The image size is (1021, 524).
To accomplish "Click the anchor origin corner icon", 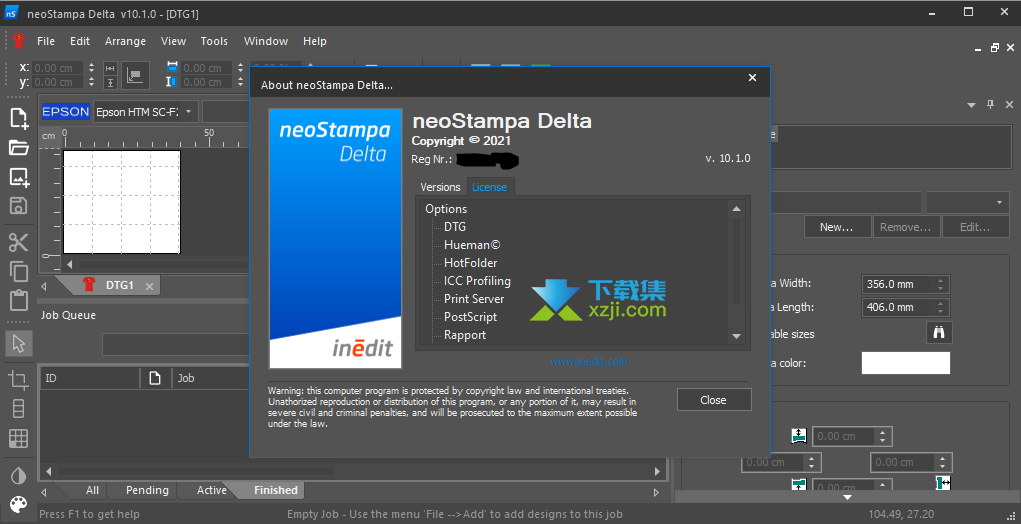I will click(135, 76).
